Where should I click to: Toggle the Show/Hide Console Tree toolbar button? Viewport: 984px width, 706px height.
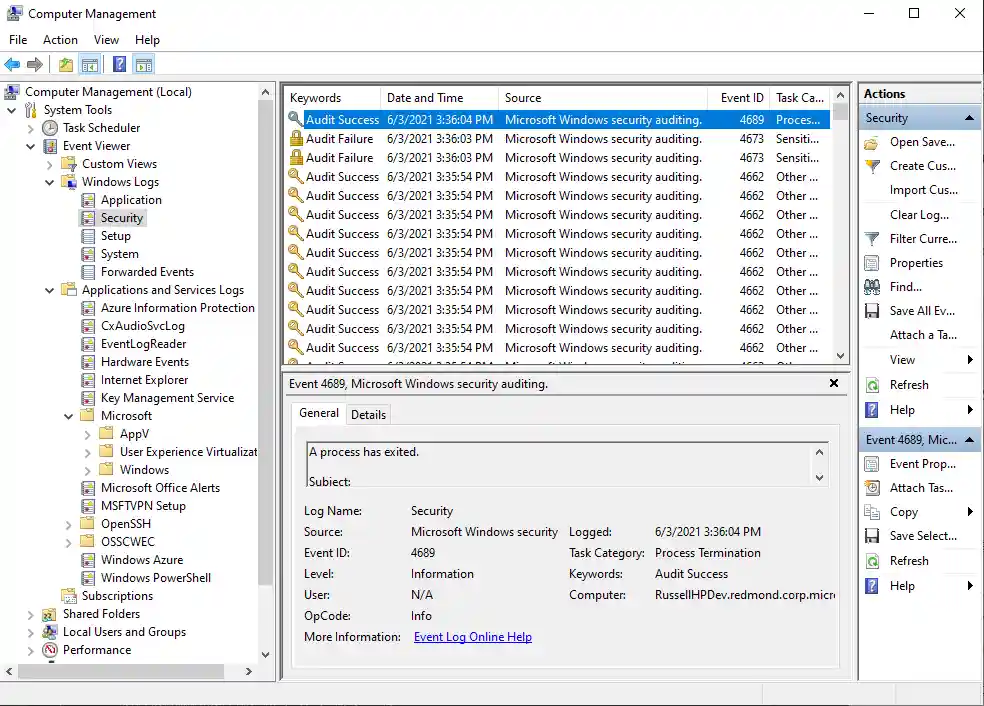[x=90, y=63]
